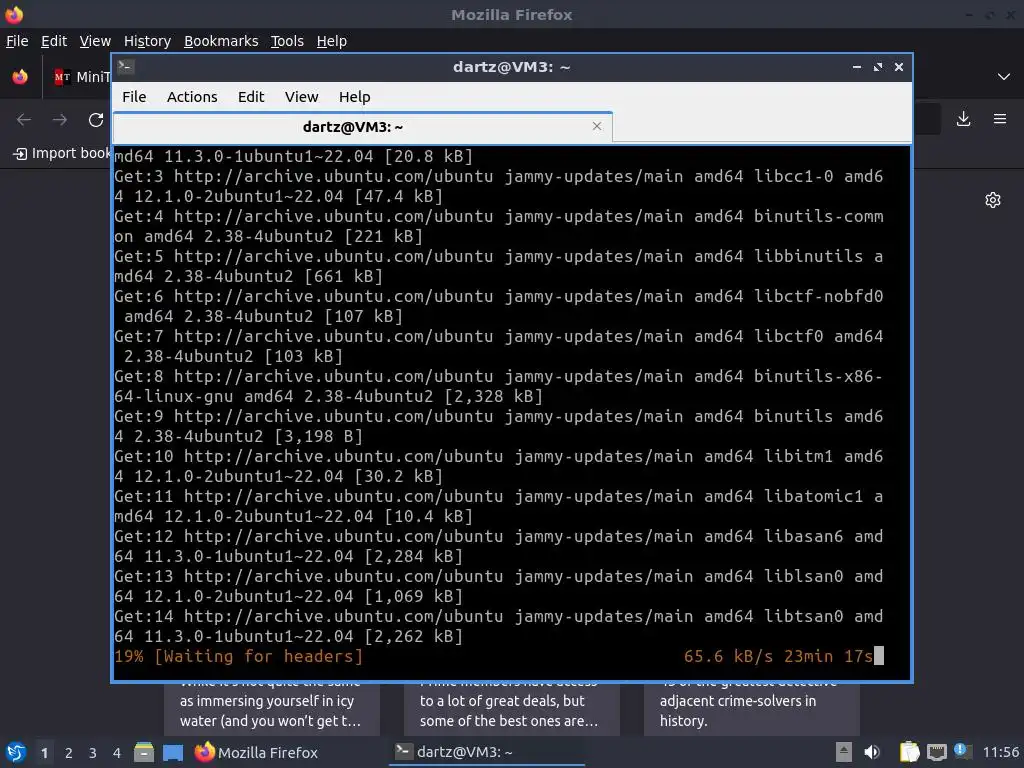
Task: Open the terminal Actions menu
Action: [x=192, y=97]
